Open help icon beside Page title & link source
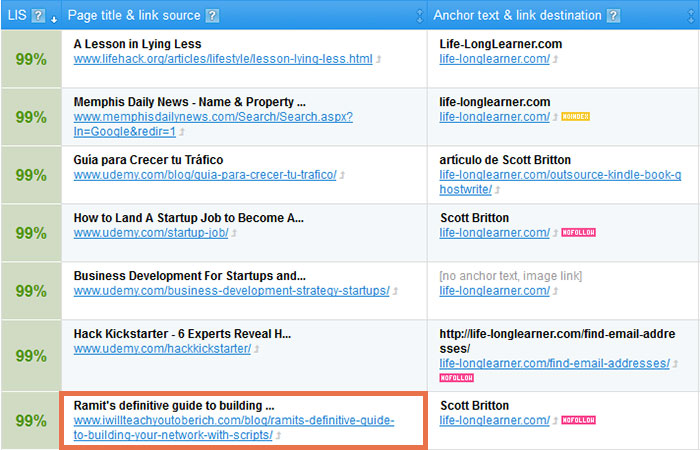 (212, 16)
